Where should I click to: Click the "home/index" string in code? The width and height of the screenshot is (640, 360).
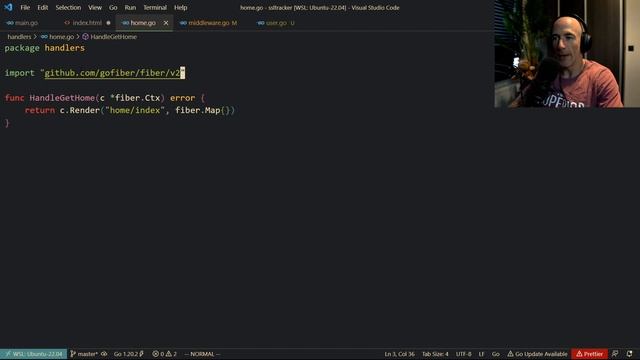pos(135,110)
